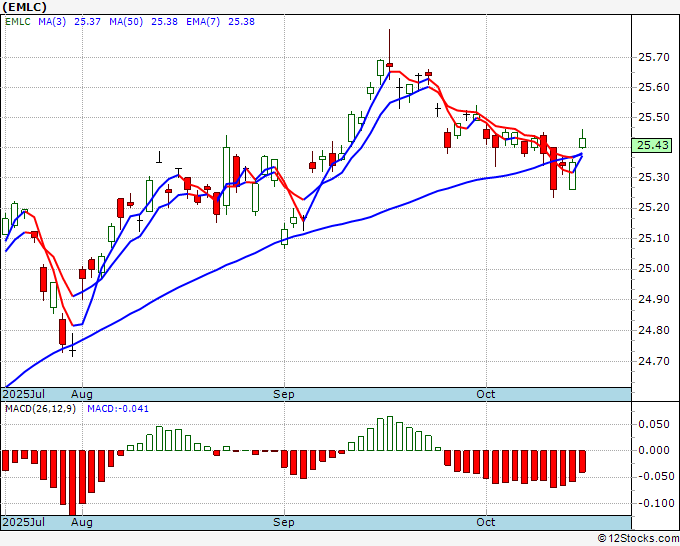Click the MA(50) legend label
The image size is (680, 546).
(x=126, y=22)
